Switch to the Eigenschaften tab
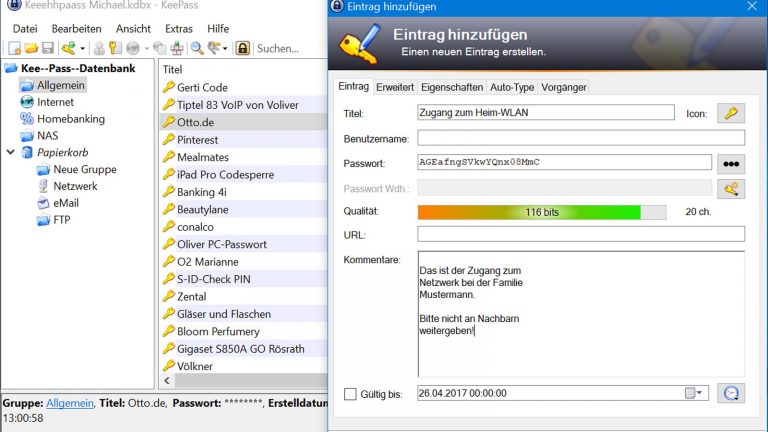The width and height of the screenshot is (768, 432). tap(452, 87)
